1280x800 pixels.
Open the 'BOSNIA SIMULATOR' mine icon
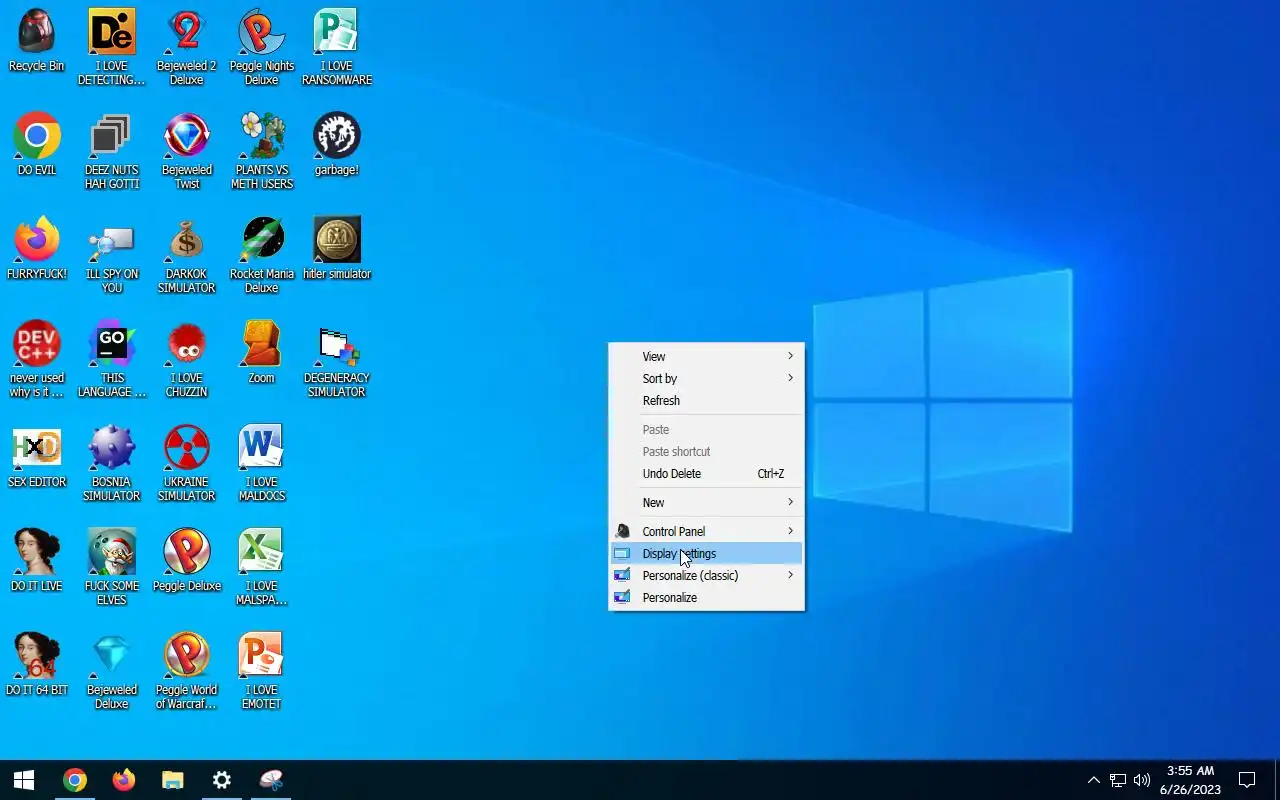click(112, 463)
